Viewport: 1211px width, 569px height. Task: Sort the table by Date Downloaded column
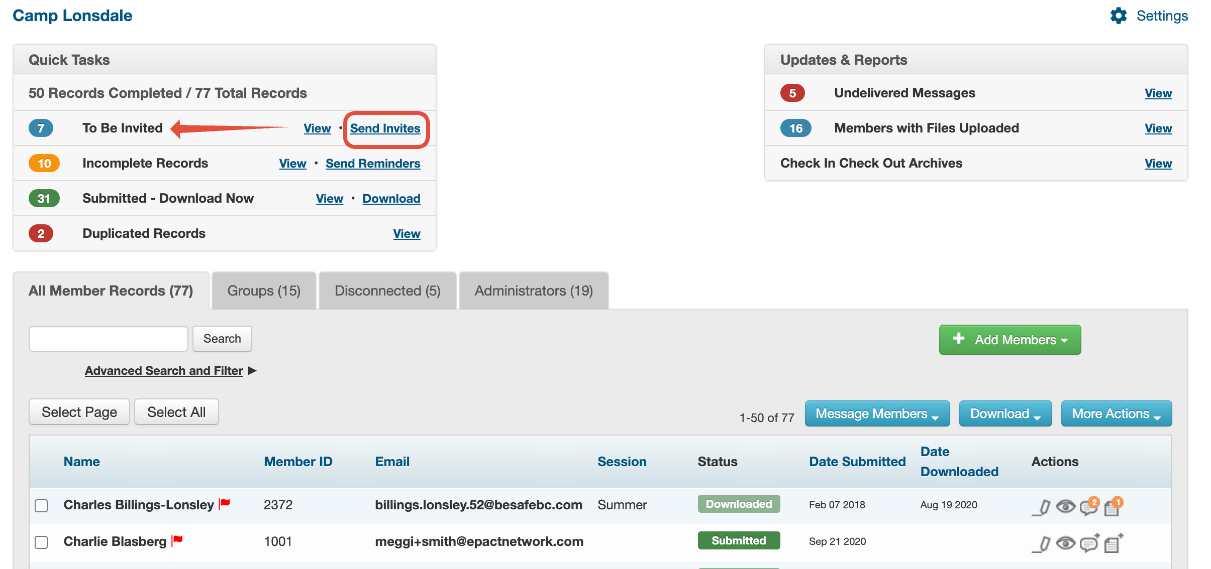click(959, 461)
